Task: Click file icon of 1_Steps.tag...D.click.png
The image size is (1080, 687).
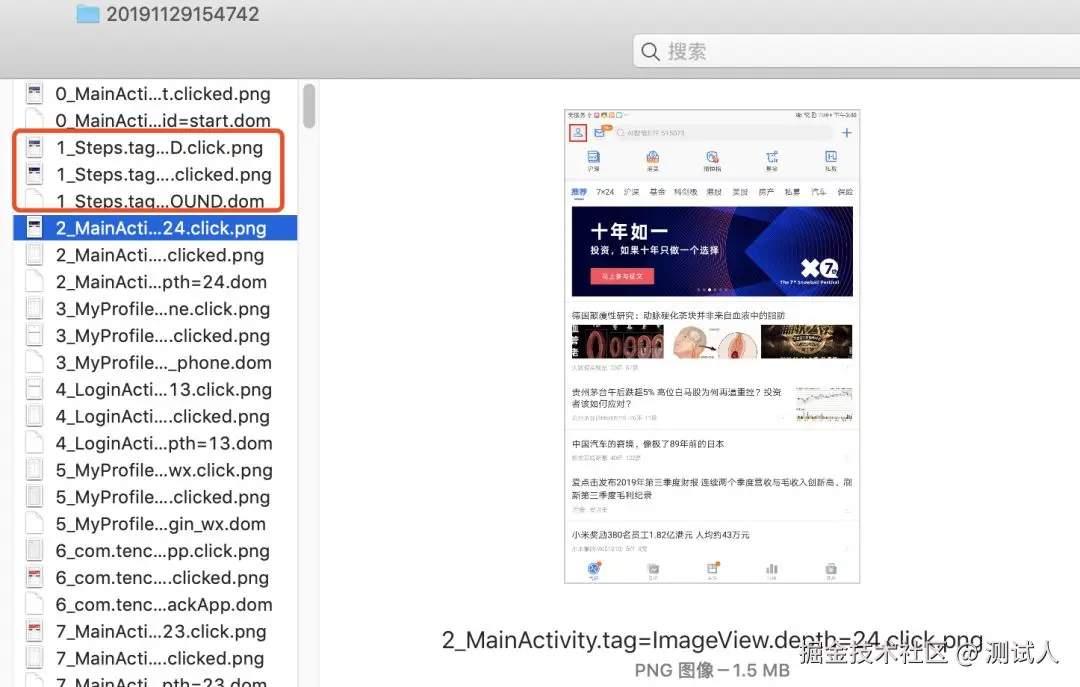Action: [x=34, y=147]
